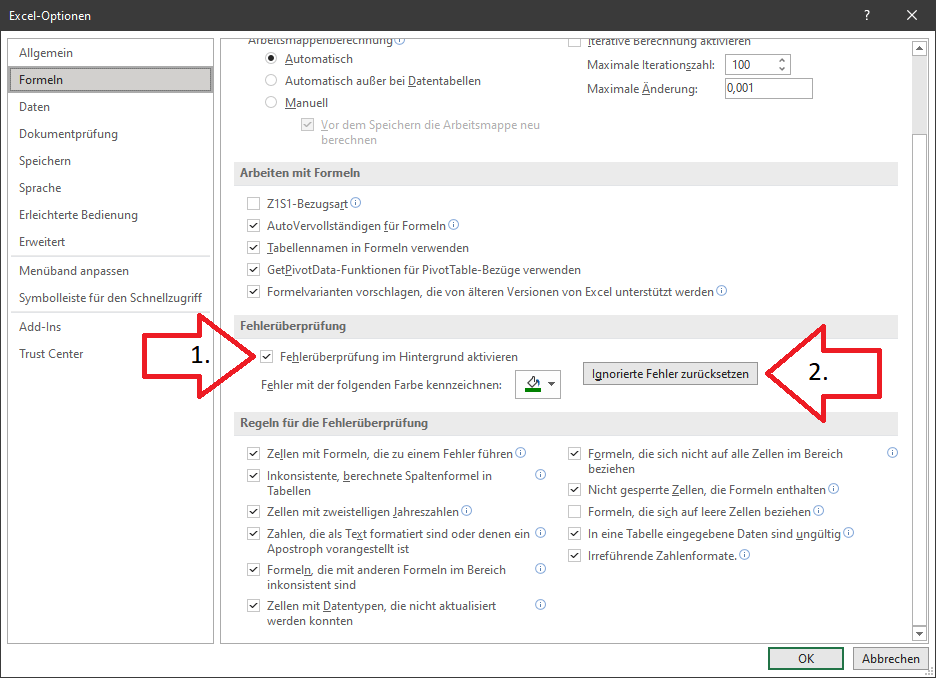Show info for Formeln nicht alle Zellen
The height and width of the screenshot is (678, 936).
tap(892, 453)
